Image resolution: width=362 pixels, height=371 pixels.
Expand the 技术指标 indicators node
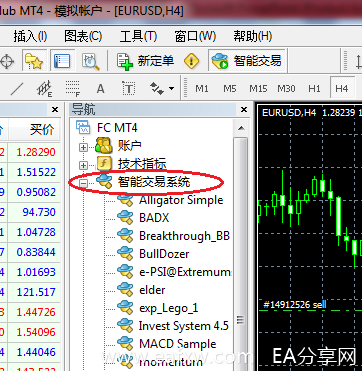(x=83, y=165)
